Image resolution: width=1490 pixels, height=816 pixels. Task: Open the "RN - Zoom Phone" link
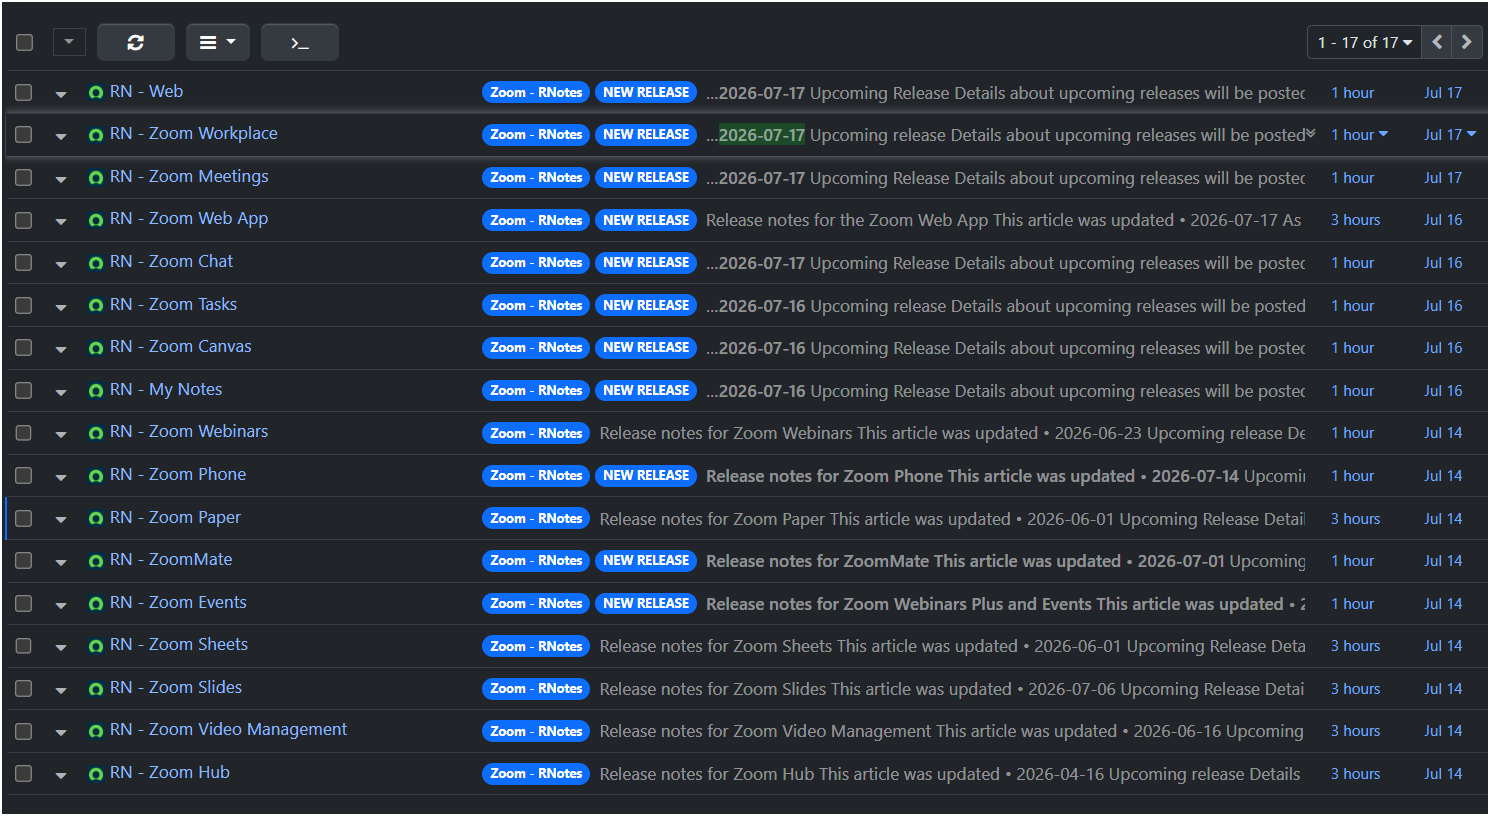coord(178,474)
